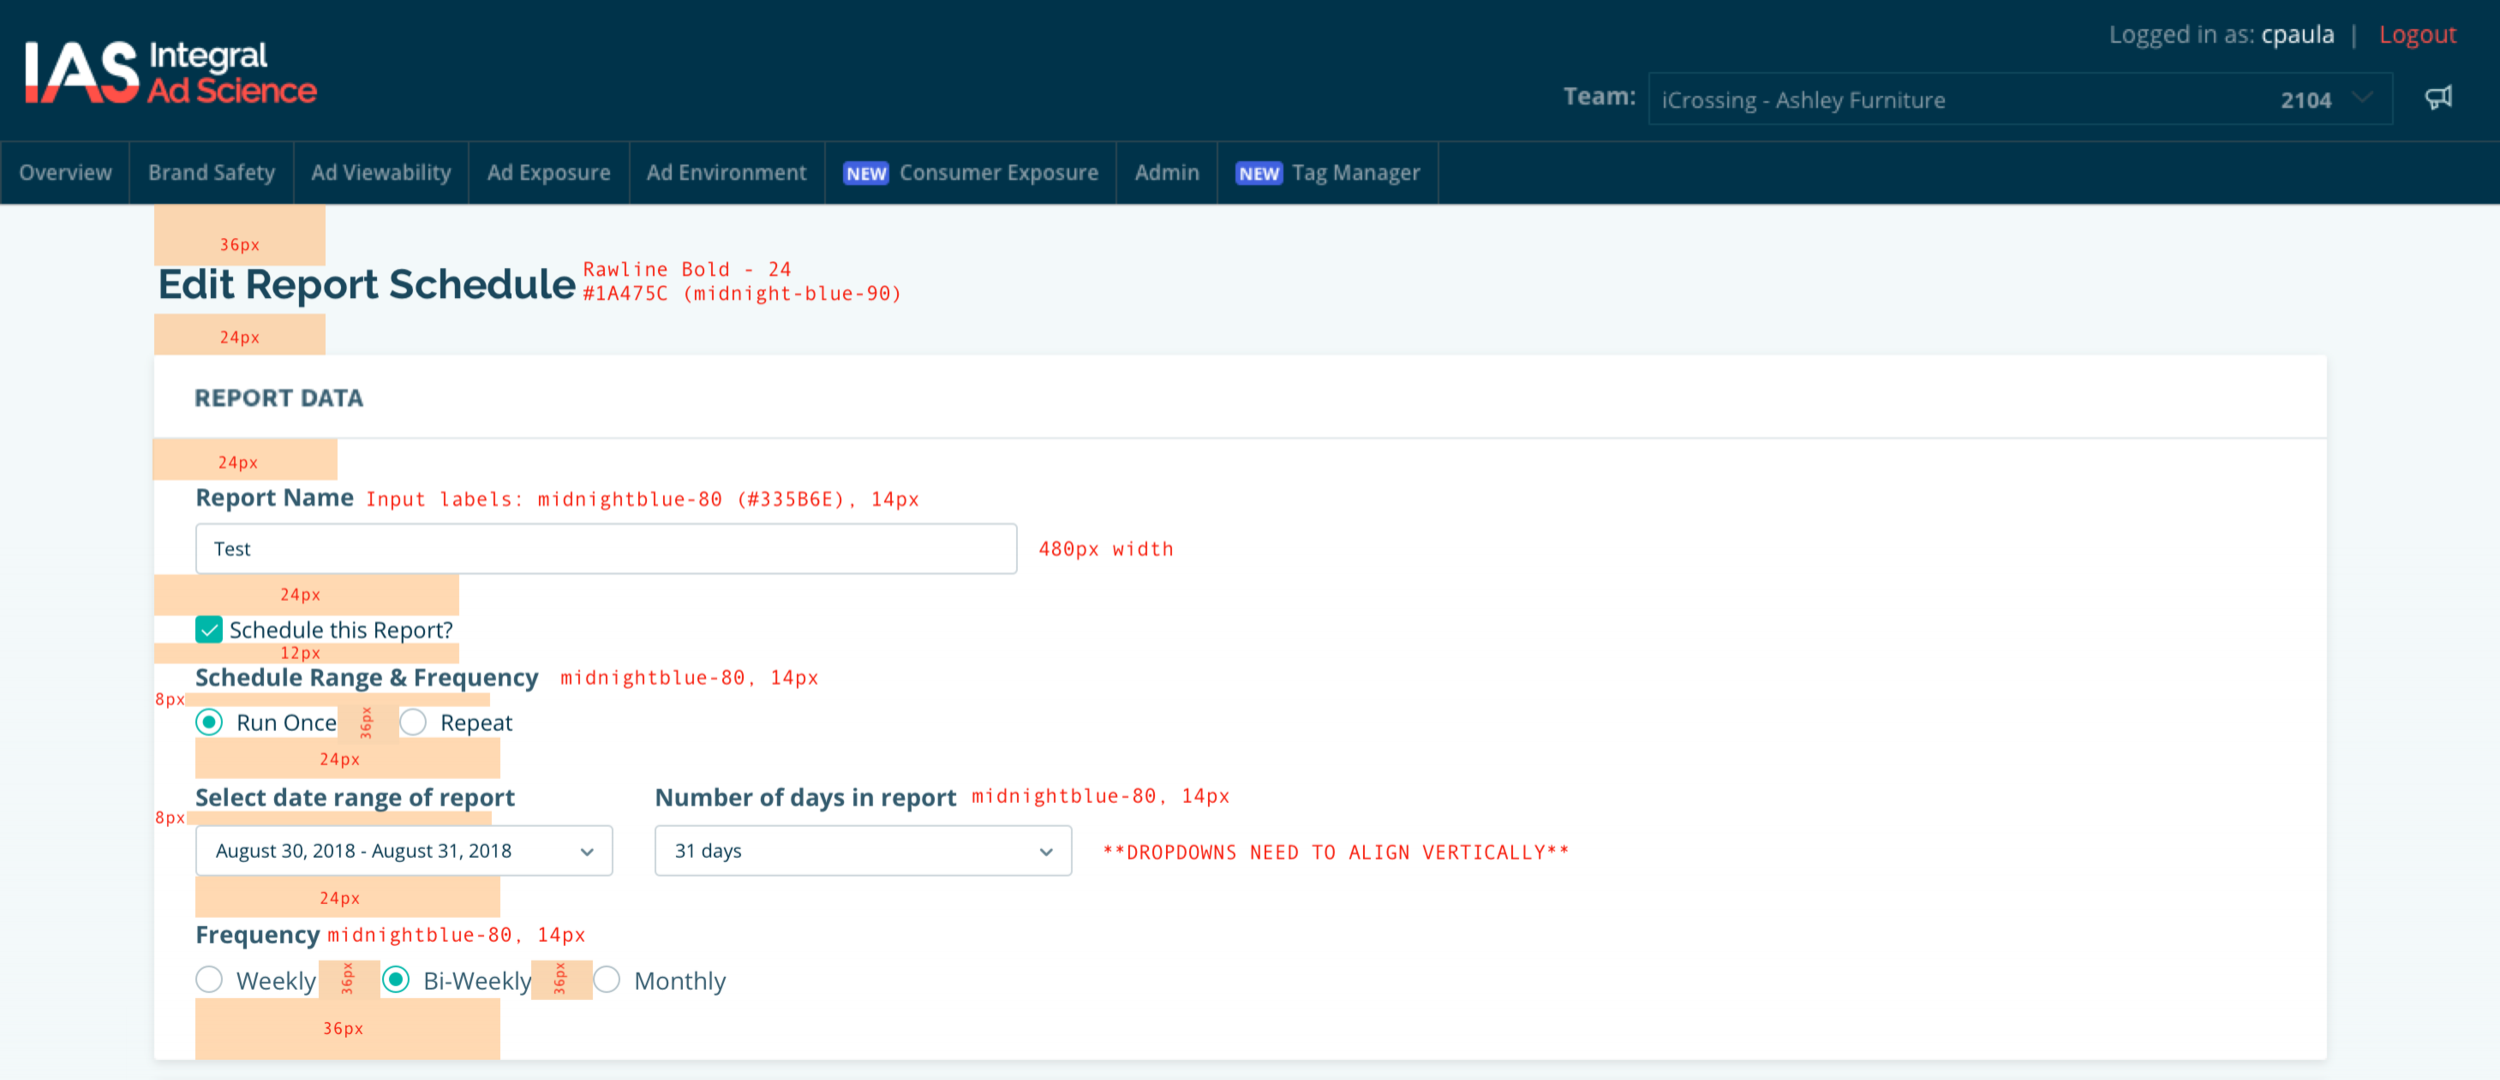Viewport: 2500px width, 1080px height.
Task: Click the Logout link
Action: (2417, 35)
